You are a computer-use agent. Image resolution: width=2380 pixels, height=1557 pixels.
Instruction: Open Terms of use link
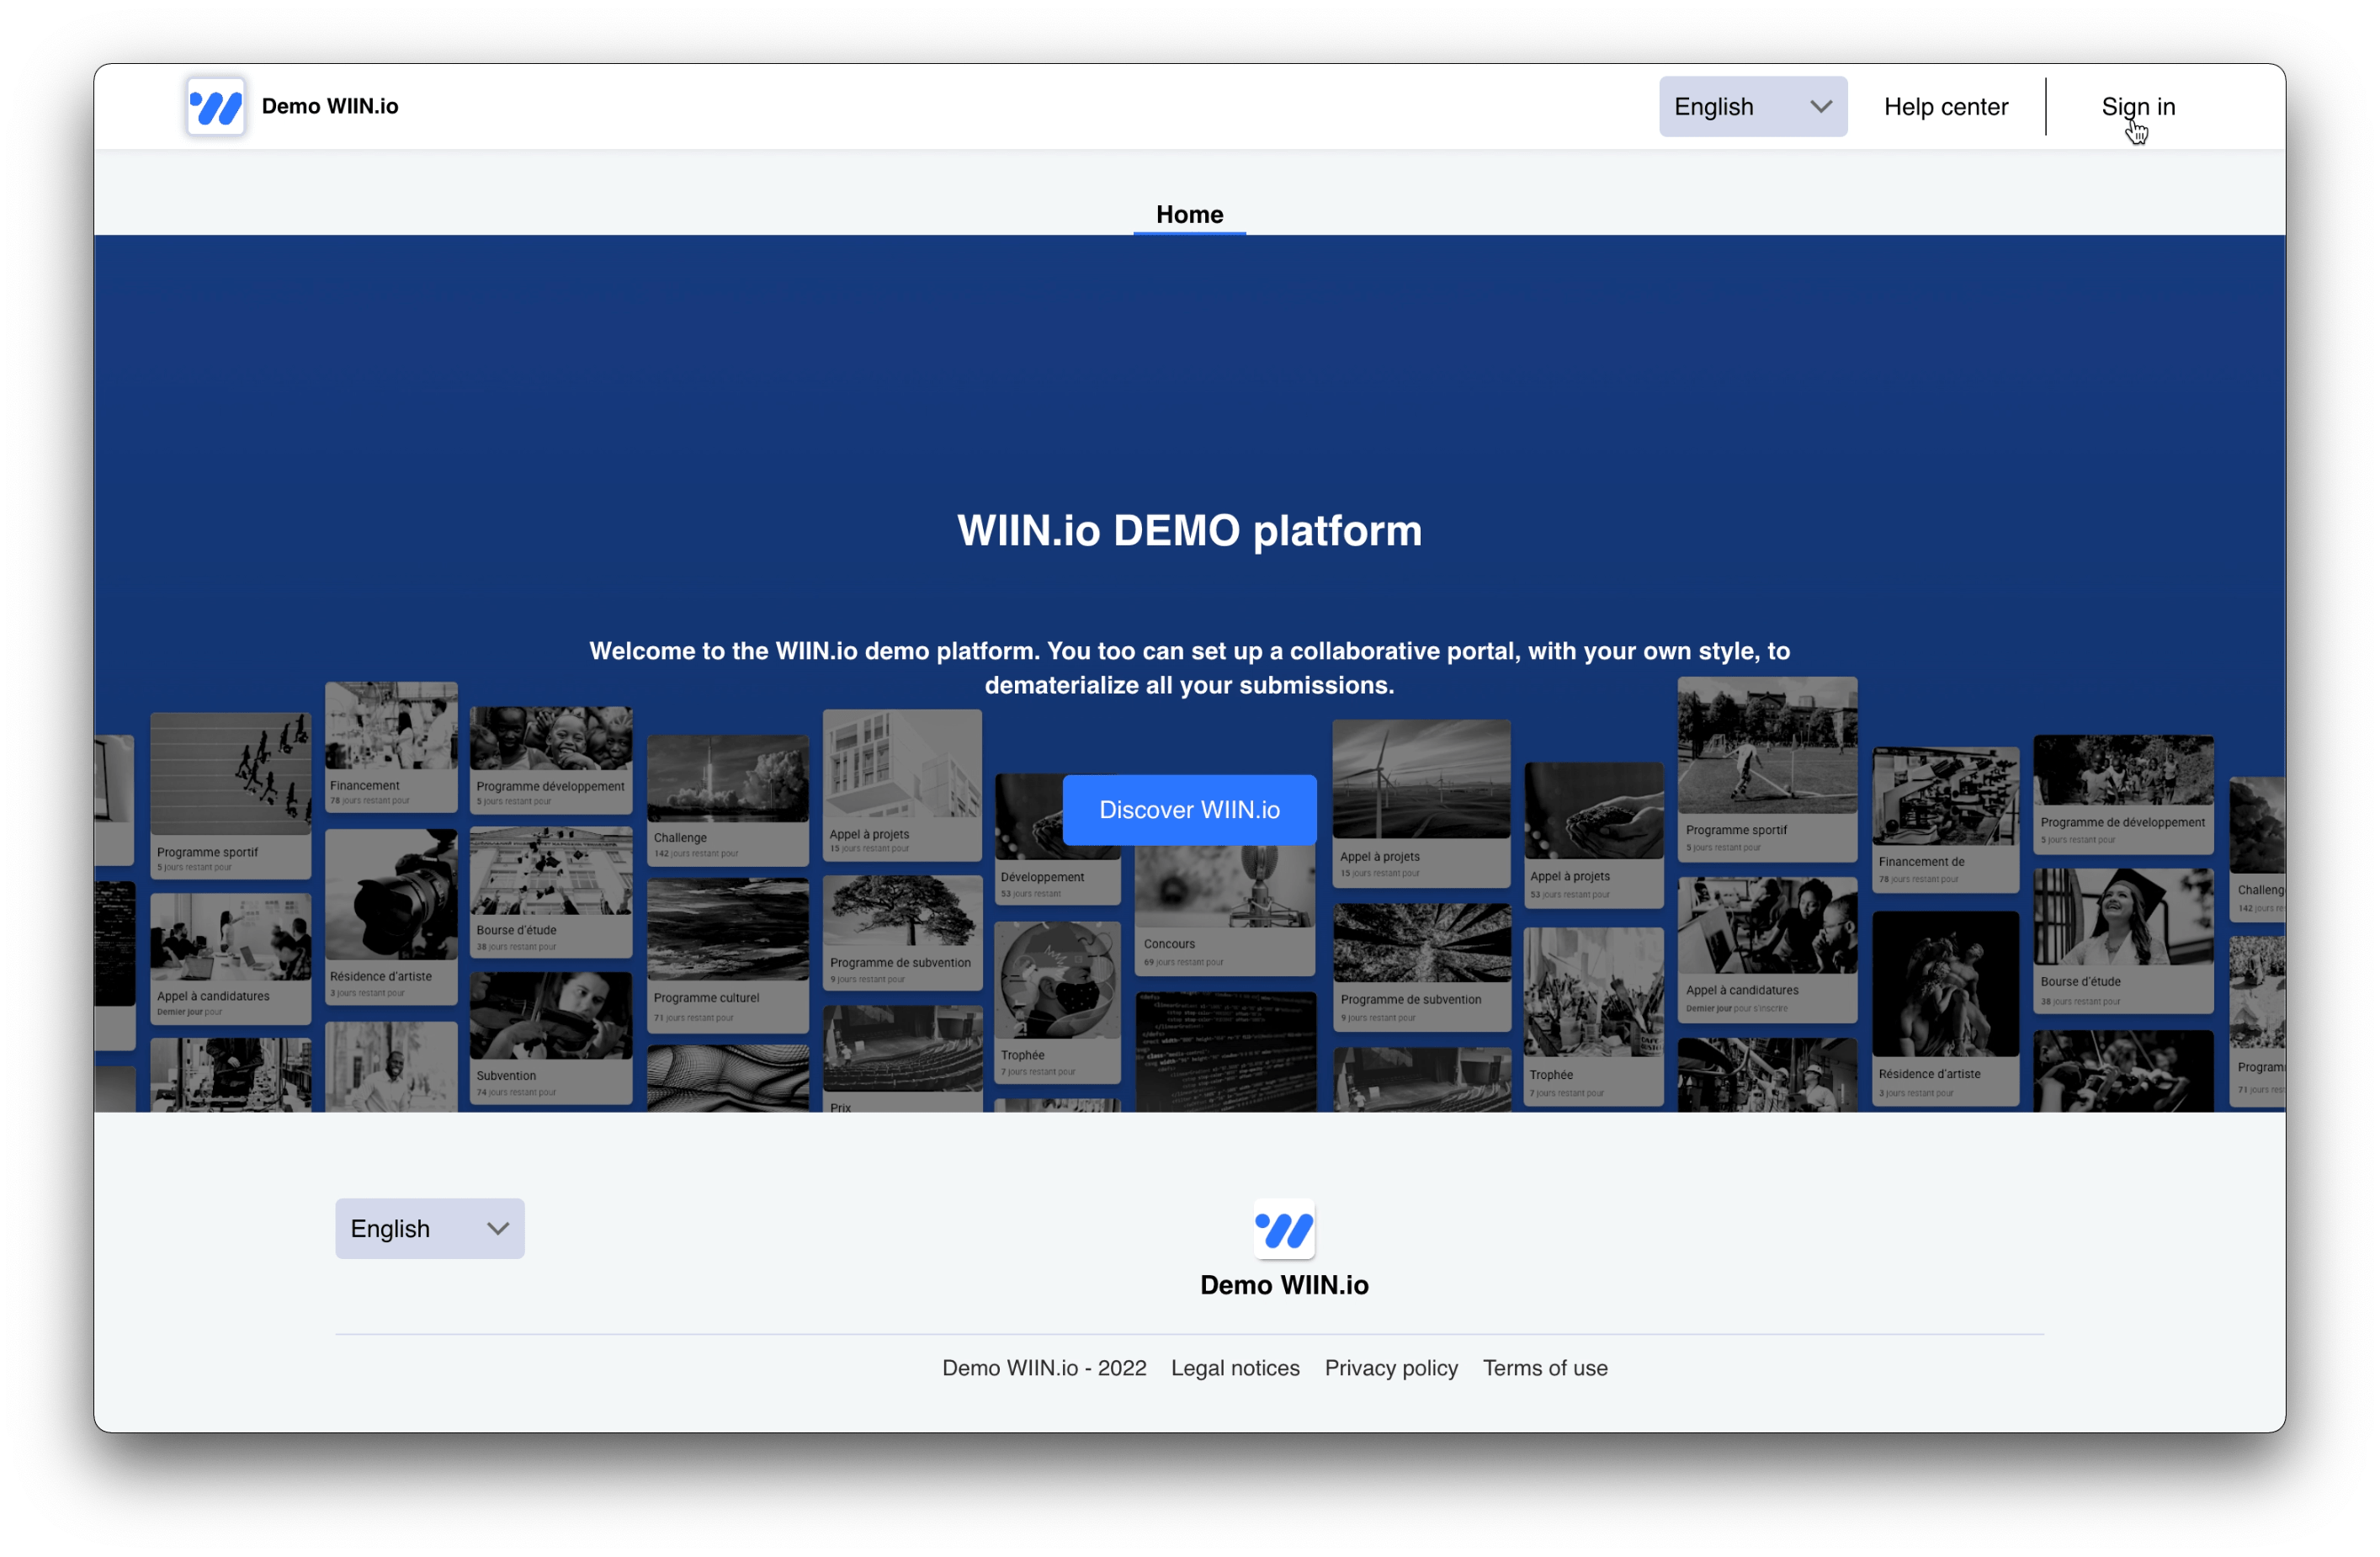click(1544, 1367)
